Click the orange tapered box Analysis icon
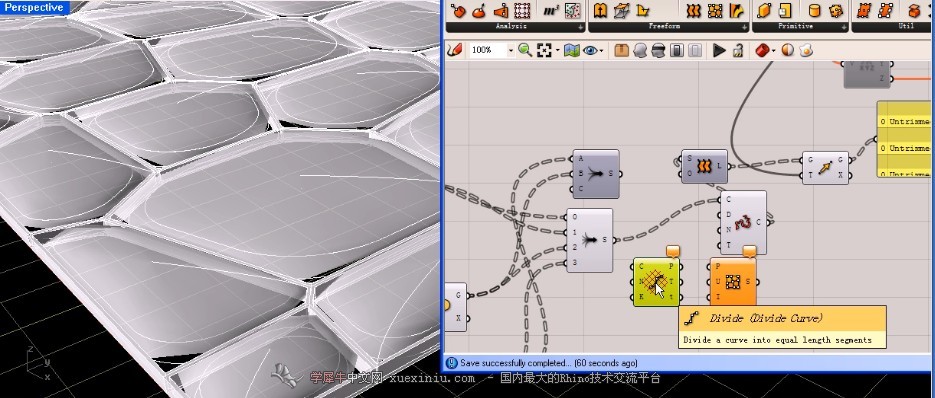 tap(501, 10)
